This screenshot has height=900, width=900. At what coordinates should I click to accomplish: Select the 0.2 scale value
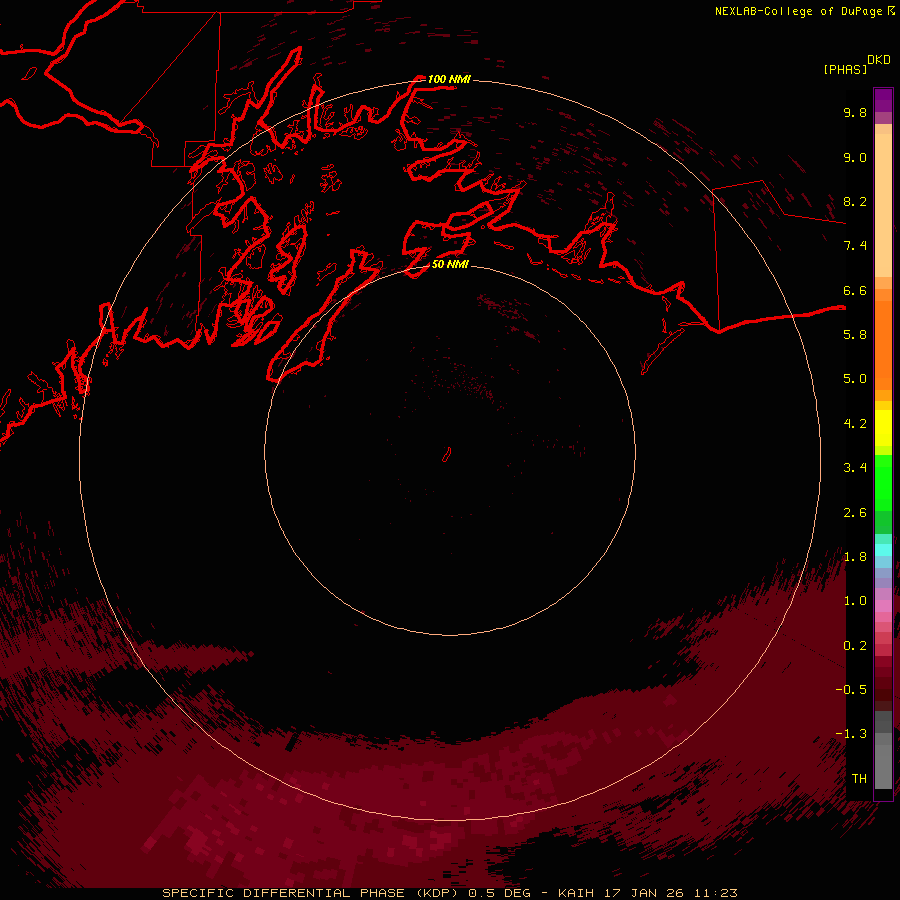pos(855,646)
